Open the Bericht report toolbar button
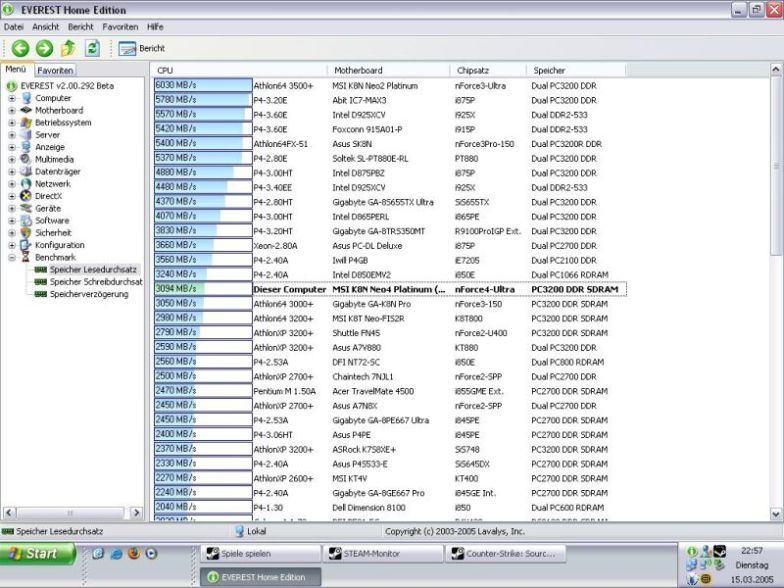The image size is (784, 588). coord(142,48)
